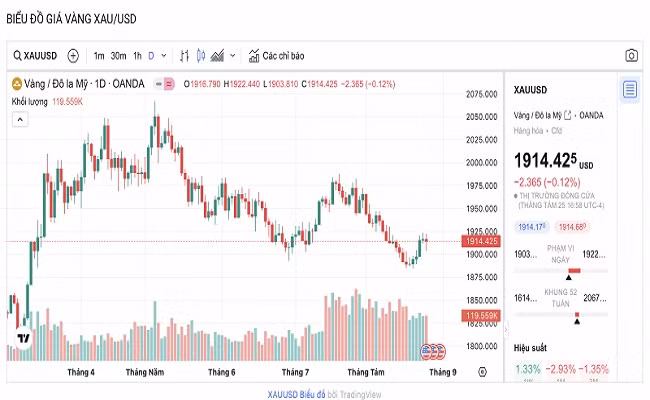The width and height of the screenshot is (650, 400).
Task: Open the watchlist details panel icon
Action: (629, 90)
